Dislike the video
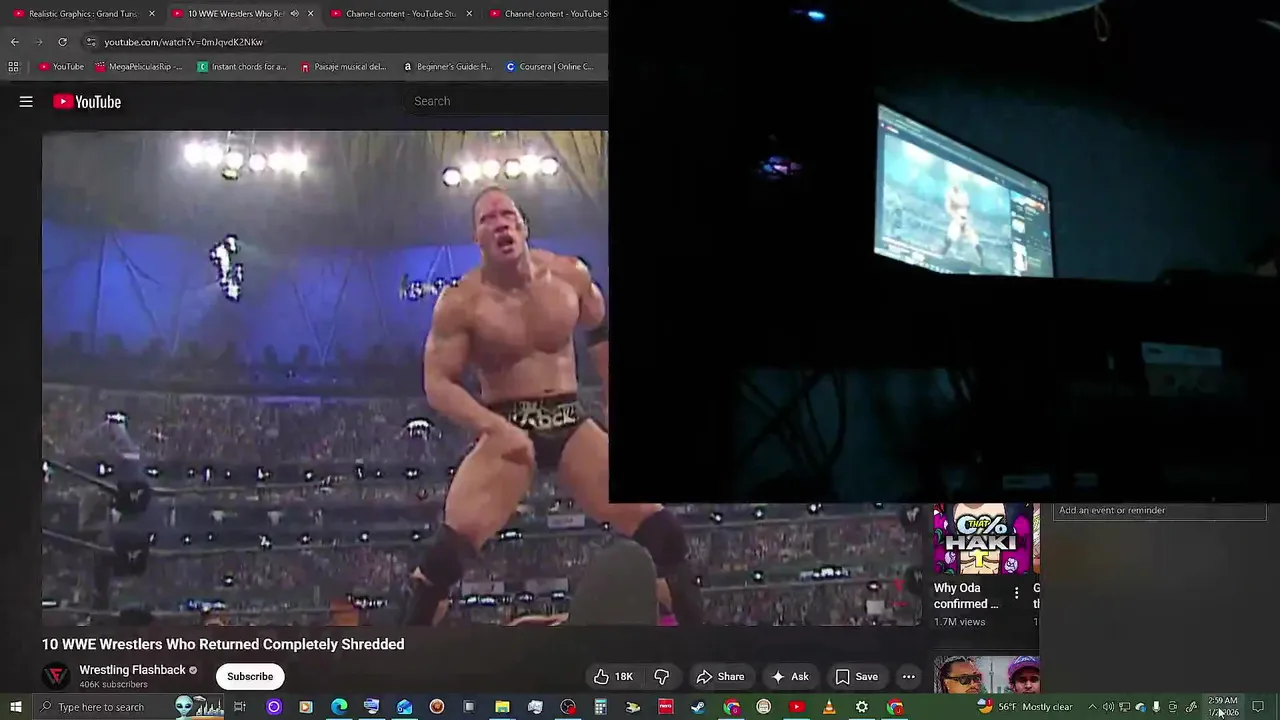The height and width of the screenshot is (720, 1280). click(662, 677)
